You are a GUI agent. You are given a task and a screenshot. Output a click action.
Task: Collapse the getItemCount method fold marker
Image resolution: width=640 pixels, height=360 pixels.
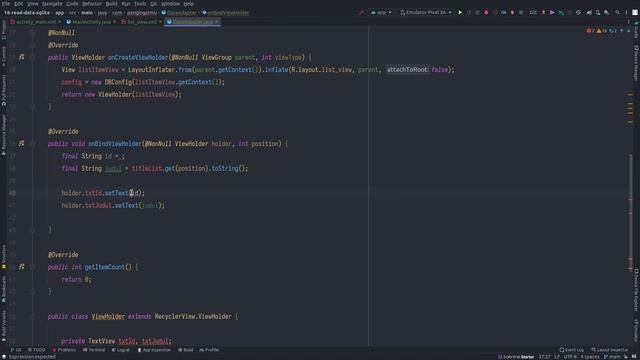[33, 267]
